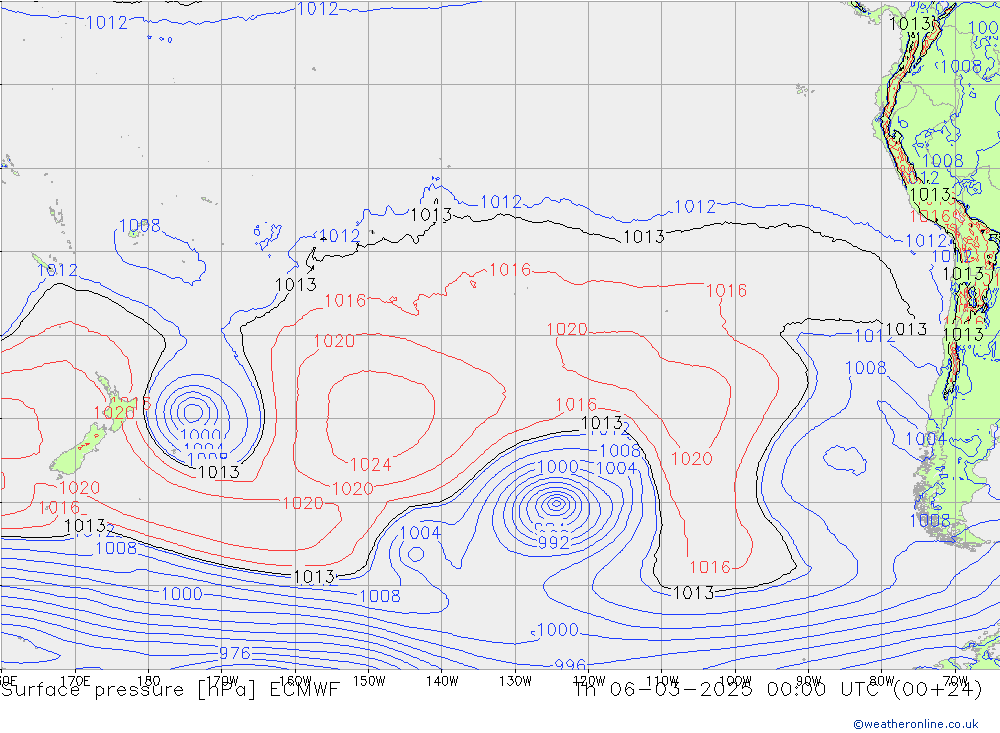Click the 992 isobar label
The width and height of the screenshot is (1000, 733).
[x=553, y=543]
